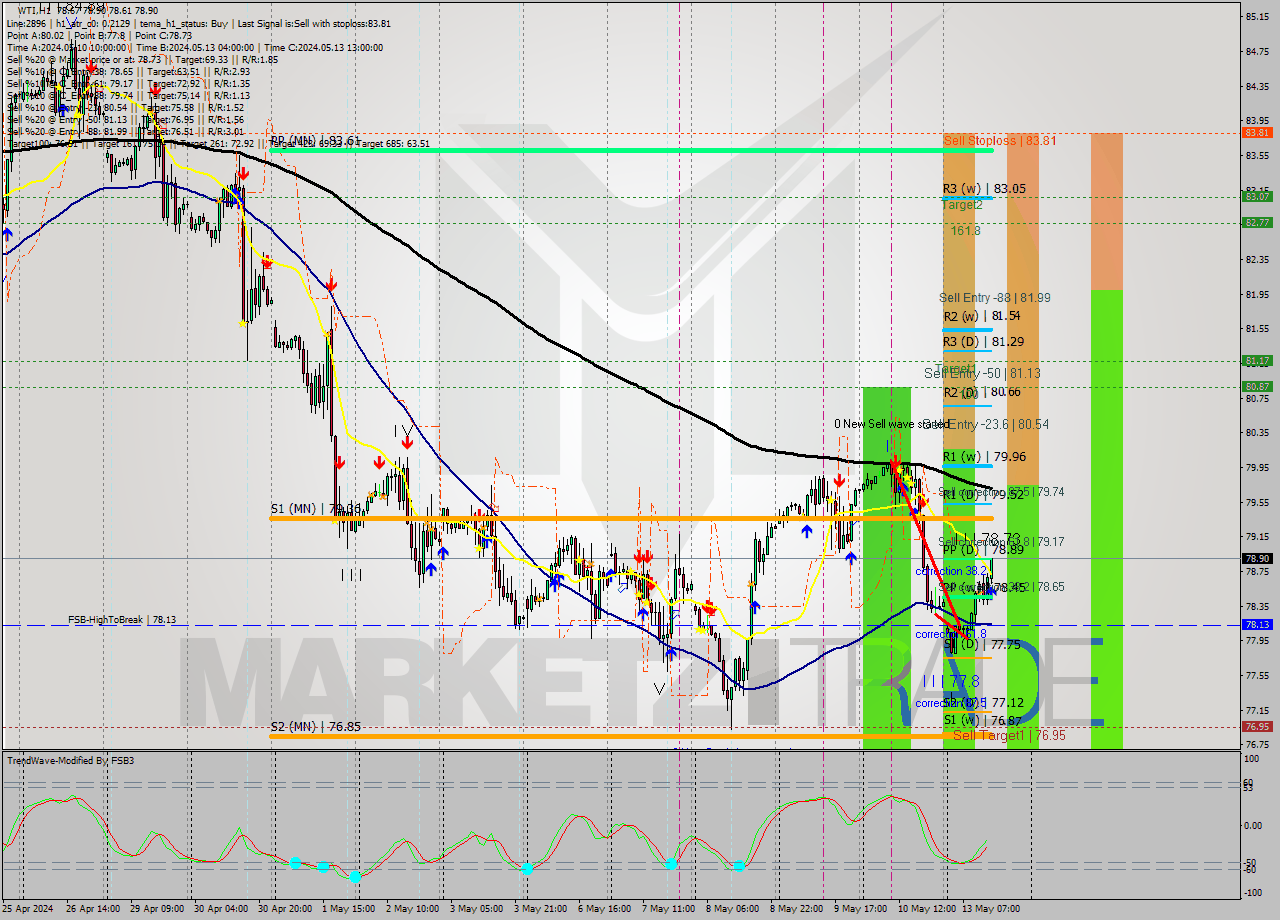Click the 'Sell Stoploss | 83.81' label
This screenshot has width=1280, height=920.
click(x=999, y=140)
